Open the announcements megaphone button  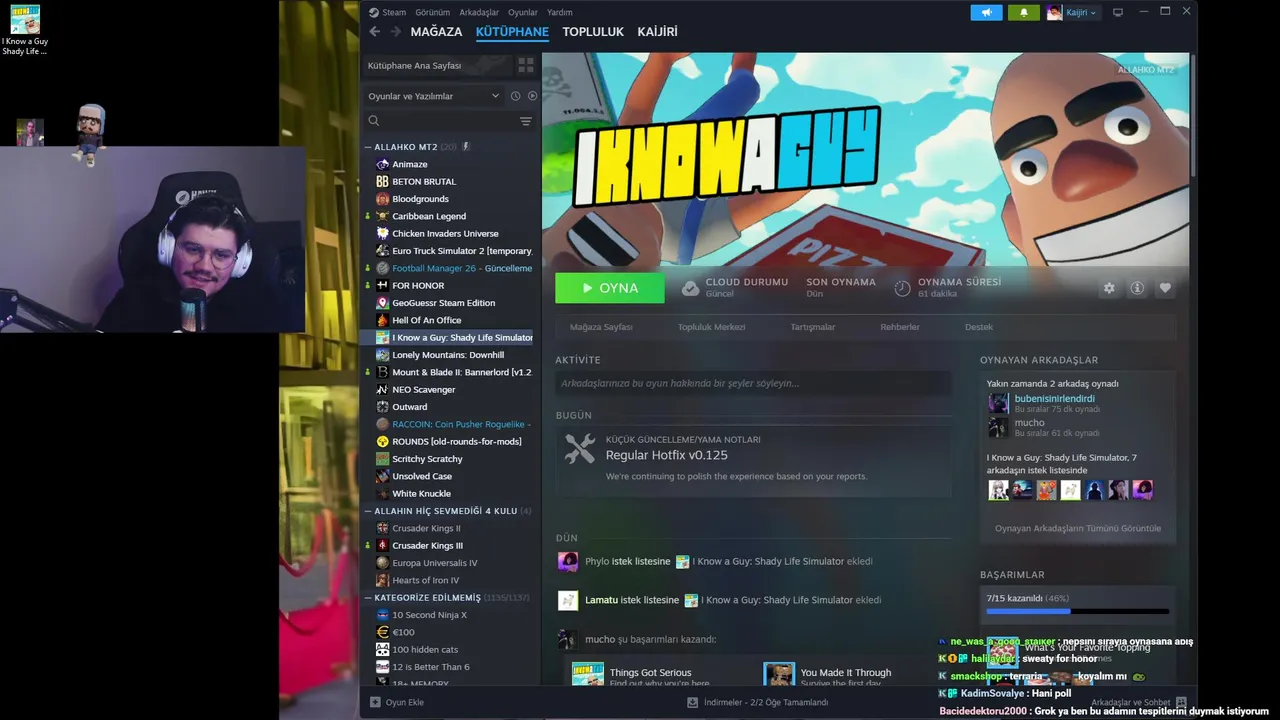tap(986, 12)
